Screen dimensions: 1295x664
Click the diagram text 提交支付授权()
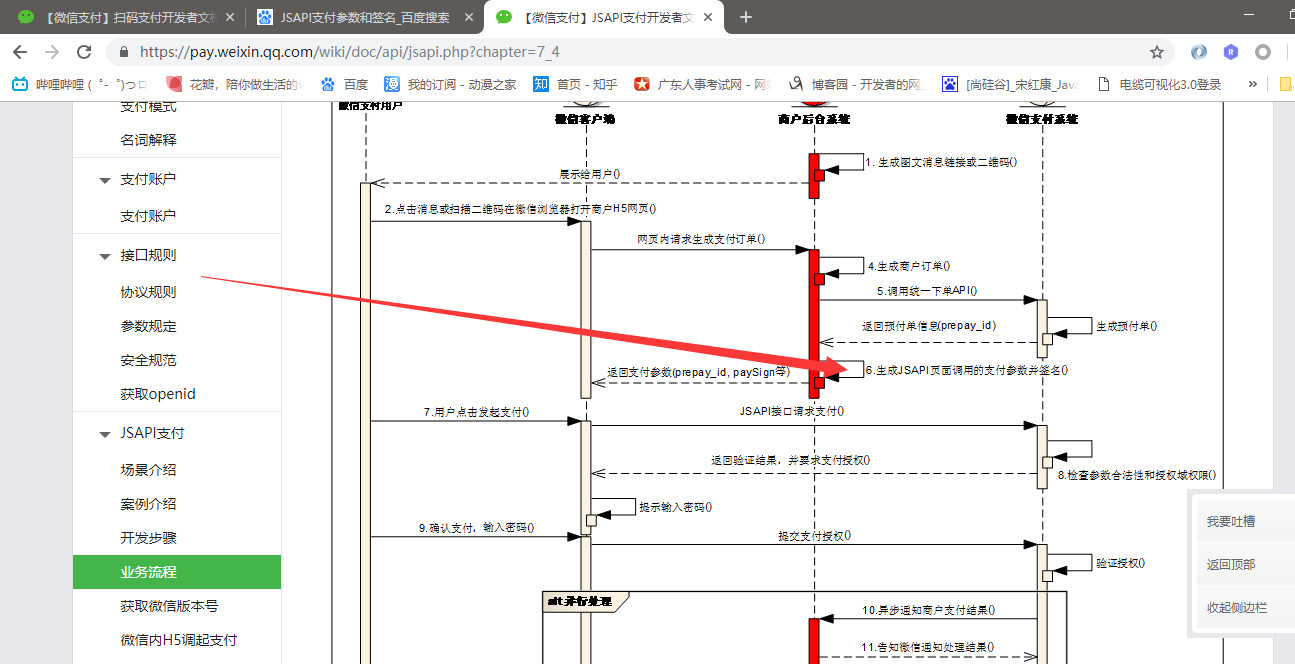pyautogui.click(x=815, y=536)
